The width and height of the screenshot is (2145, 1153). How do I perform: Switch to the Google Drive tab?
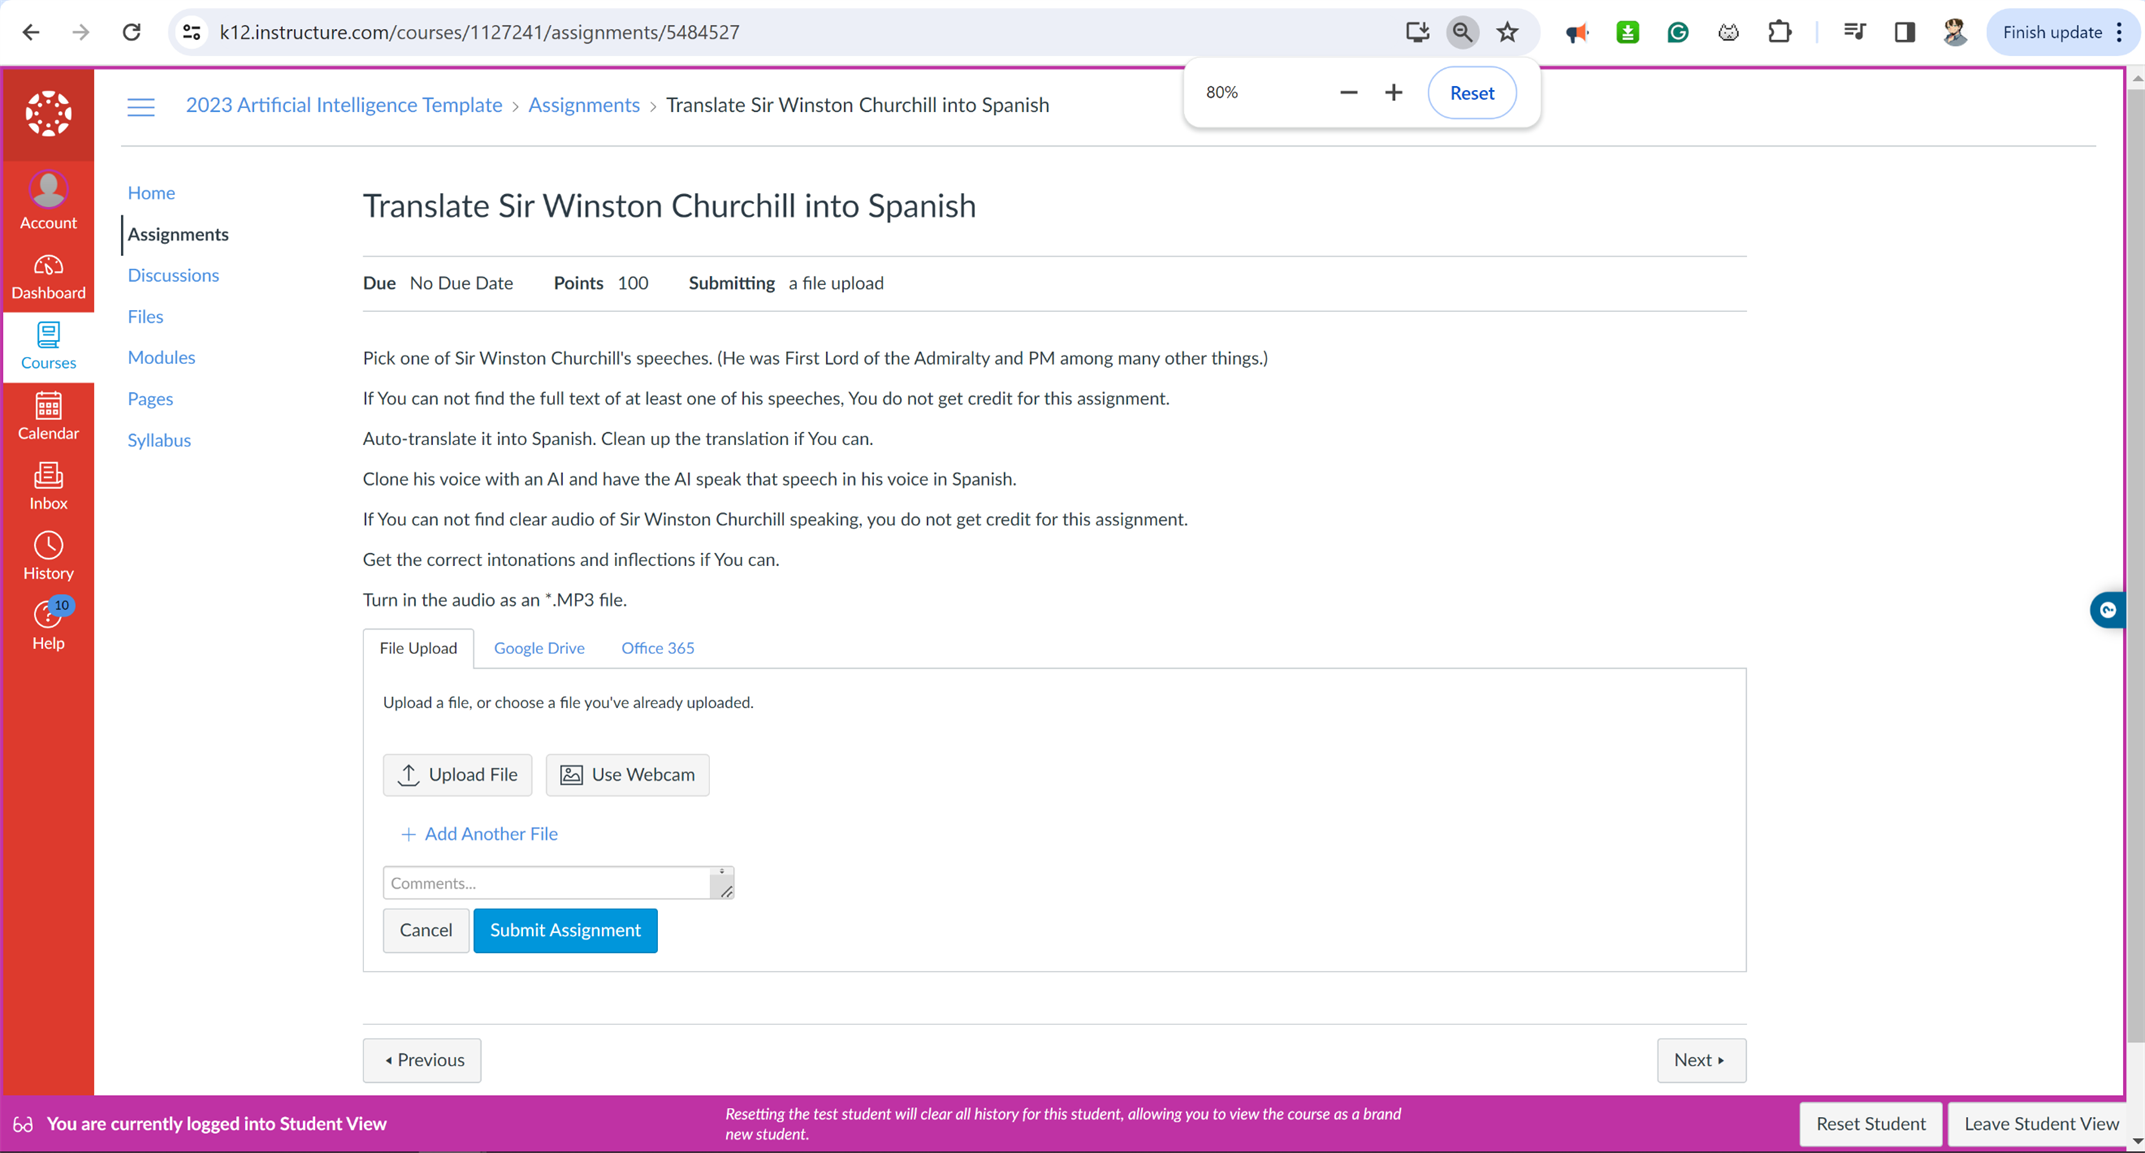[539, 648]
